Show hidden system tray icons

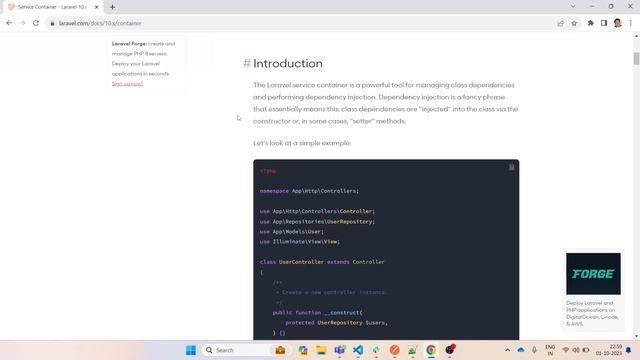[507, 350]
